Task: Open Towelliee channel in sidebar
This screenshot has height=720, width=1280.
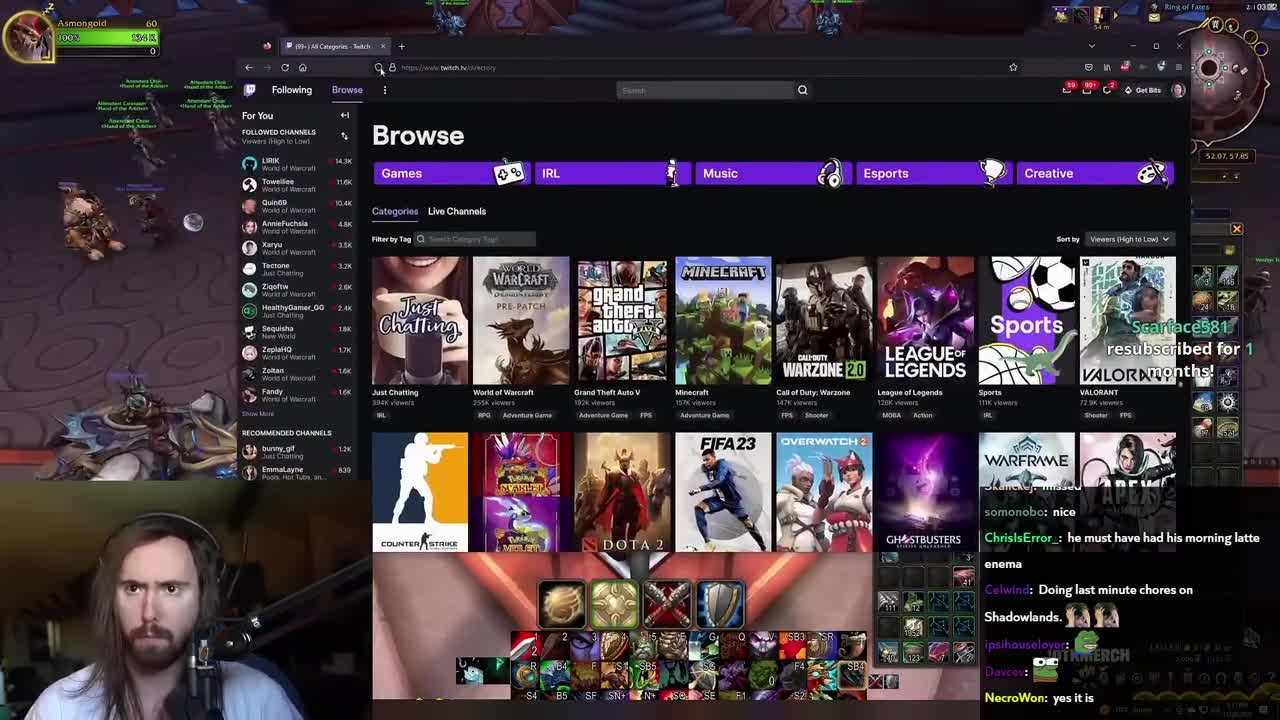Action: [x=297, y=185]
